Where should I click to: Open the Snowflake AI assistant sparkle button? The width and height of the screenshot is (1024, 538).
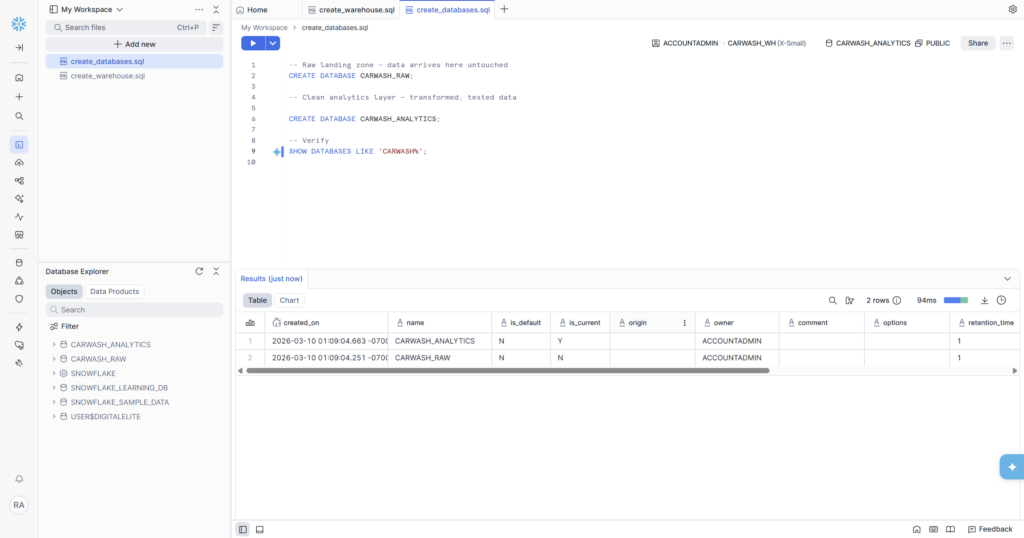click(x=1011, y=467)
